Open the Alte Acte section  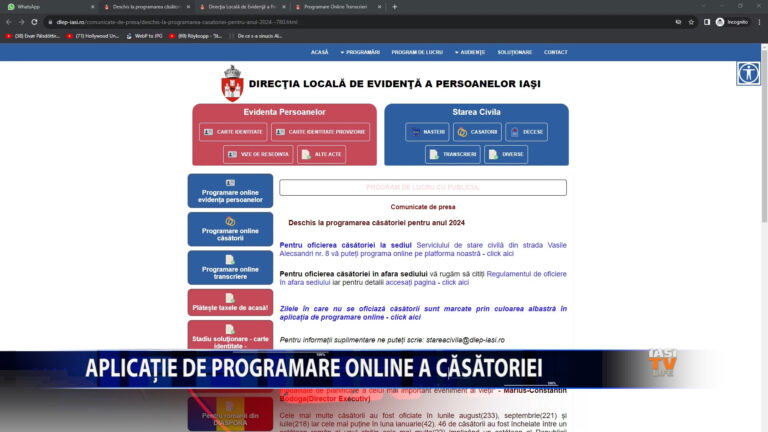pos(320,154)
